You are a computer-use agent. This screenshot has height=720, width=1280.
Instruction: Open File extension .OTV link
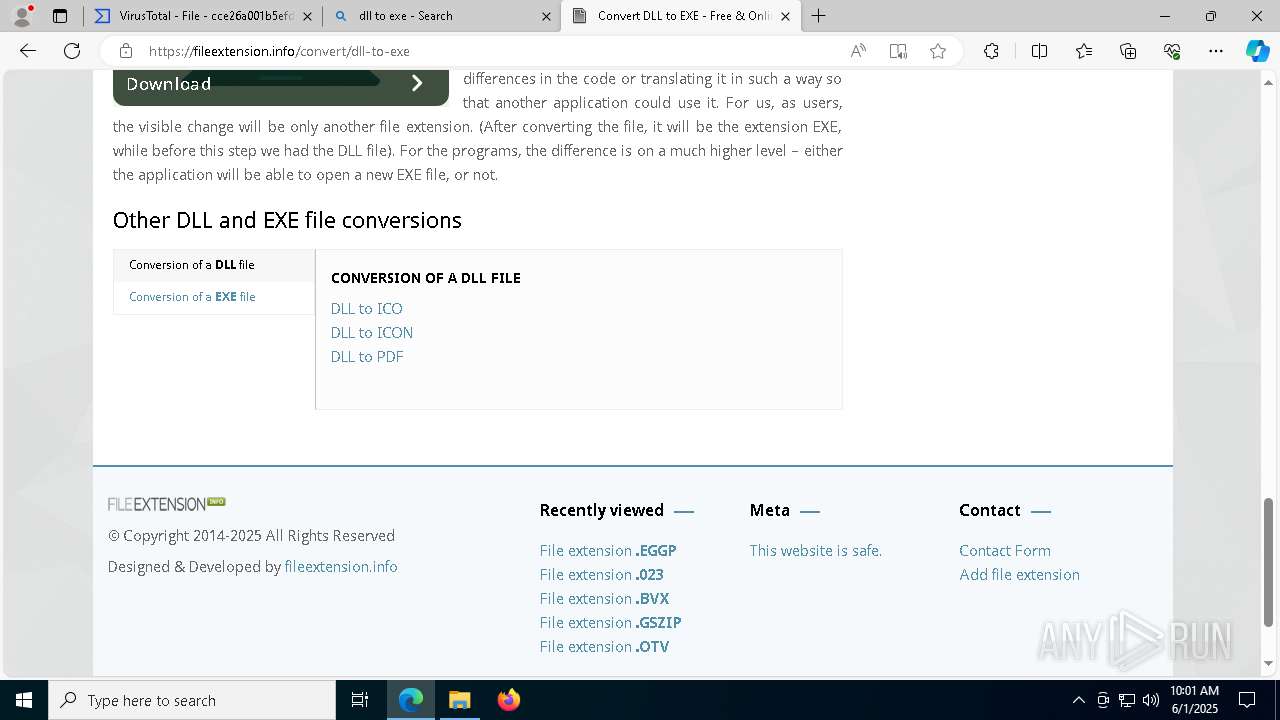(x=604, y=647)
